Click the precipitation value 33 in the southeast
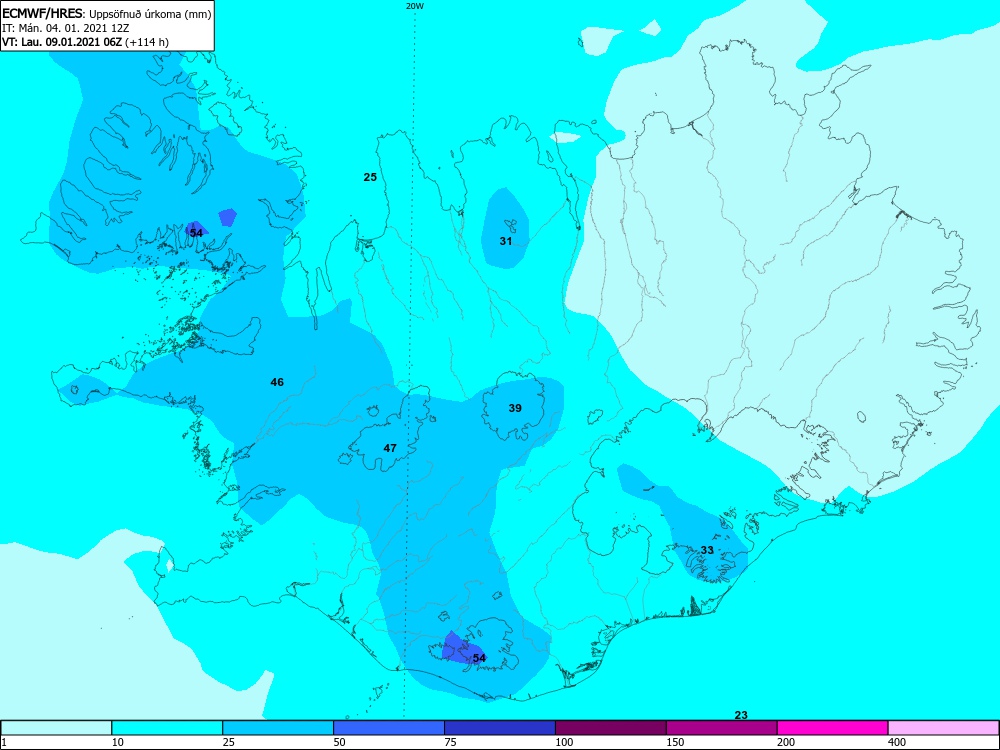 click(x=707, y=550)
